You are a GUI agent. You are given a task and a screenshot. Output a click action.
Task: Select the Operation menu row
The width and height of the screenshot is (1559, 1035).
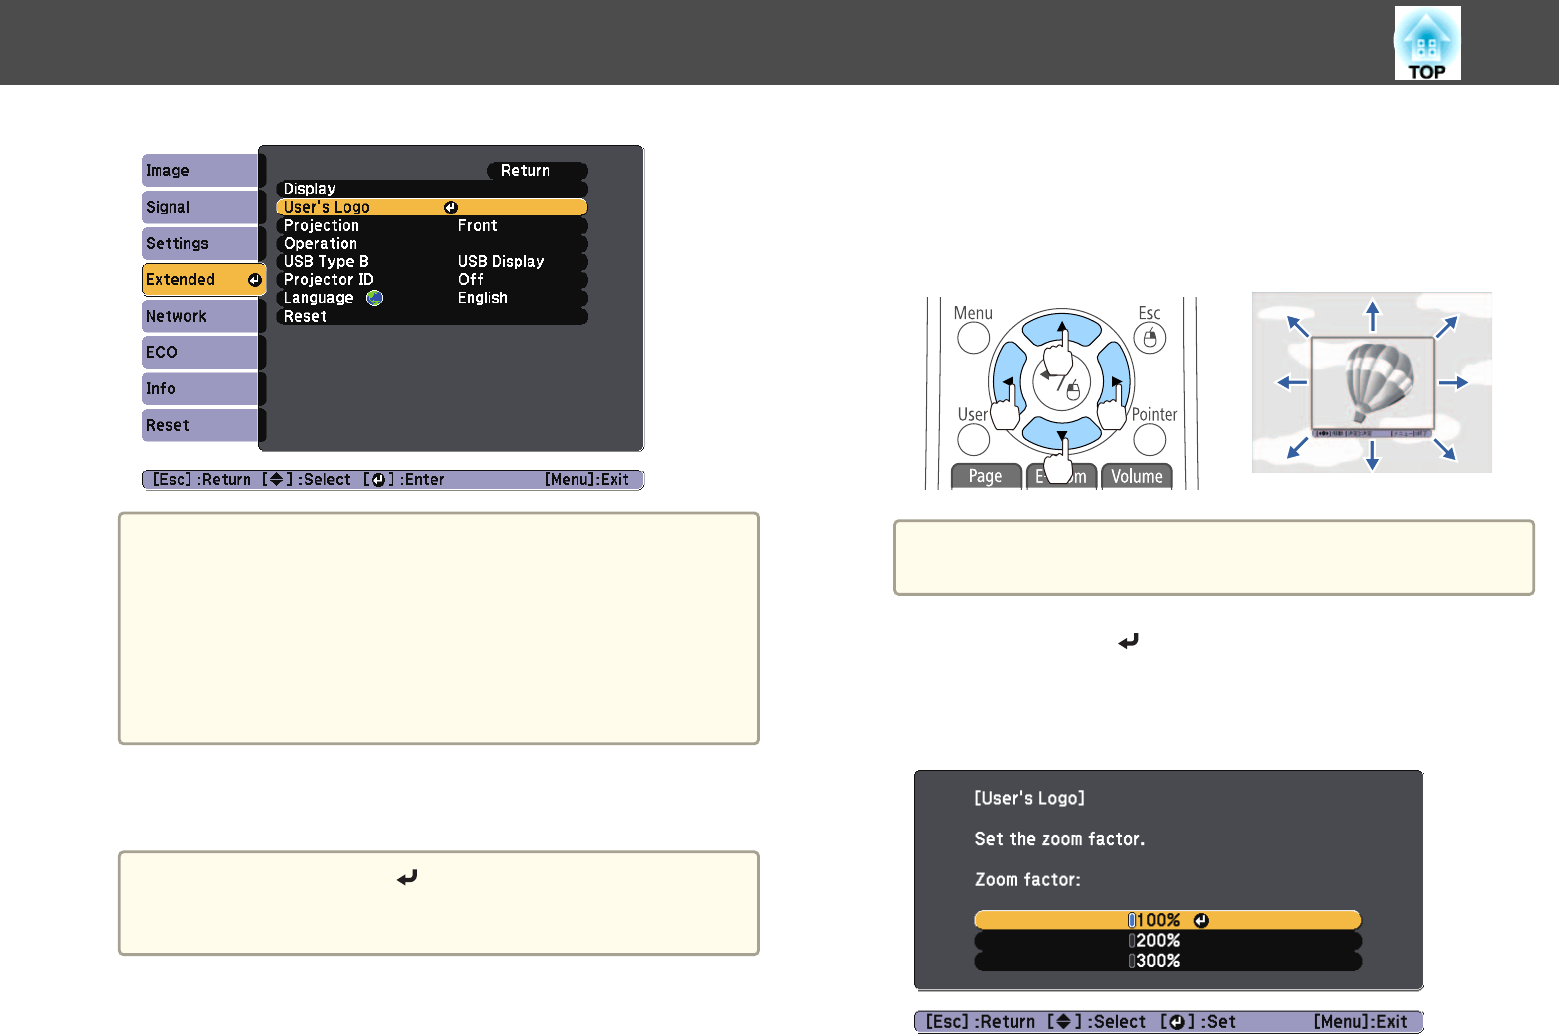(x=431, y=244)
